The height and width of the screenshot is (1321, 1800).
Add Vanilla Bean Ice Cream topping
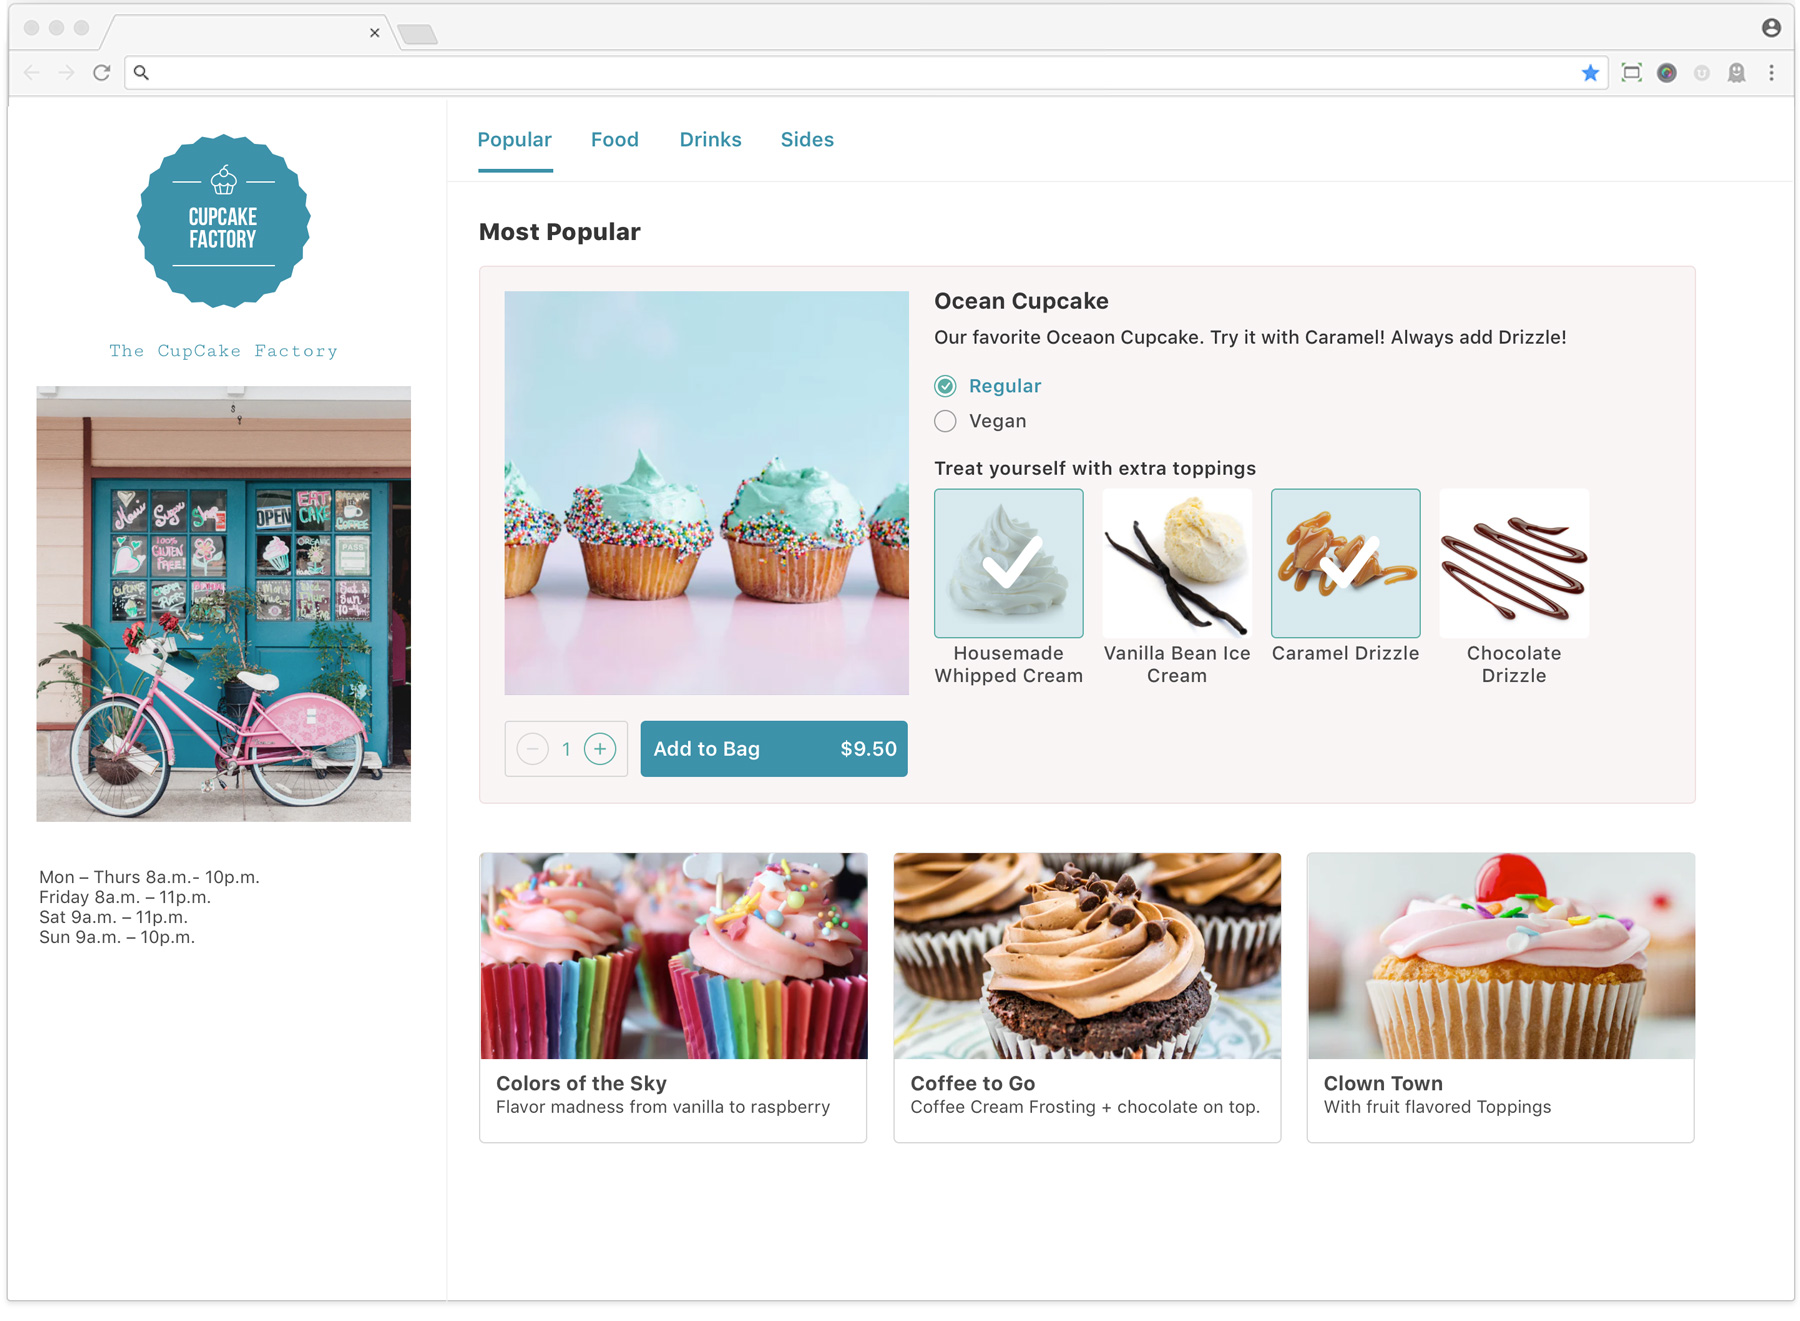(1177, 563)
